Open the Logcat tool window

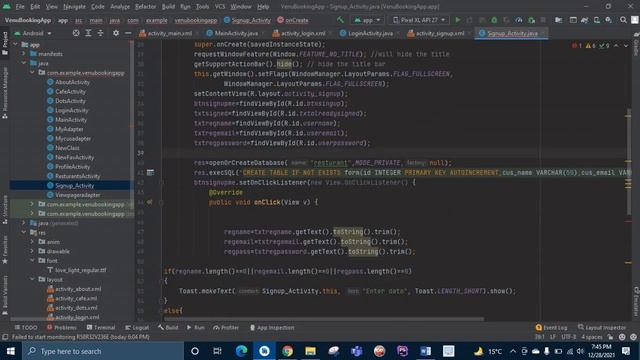click(x=137, y=327)
